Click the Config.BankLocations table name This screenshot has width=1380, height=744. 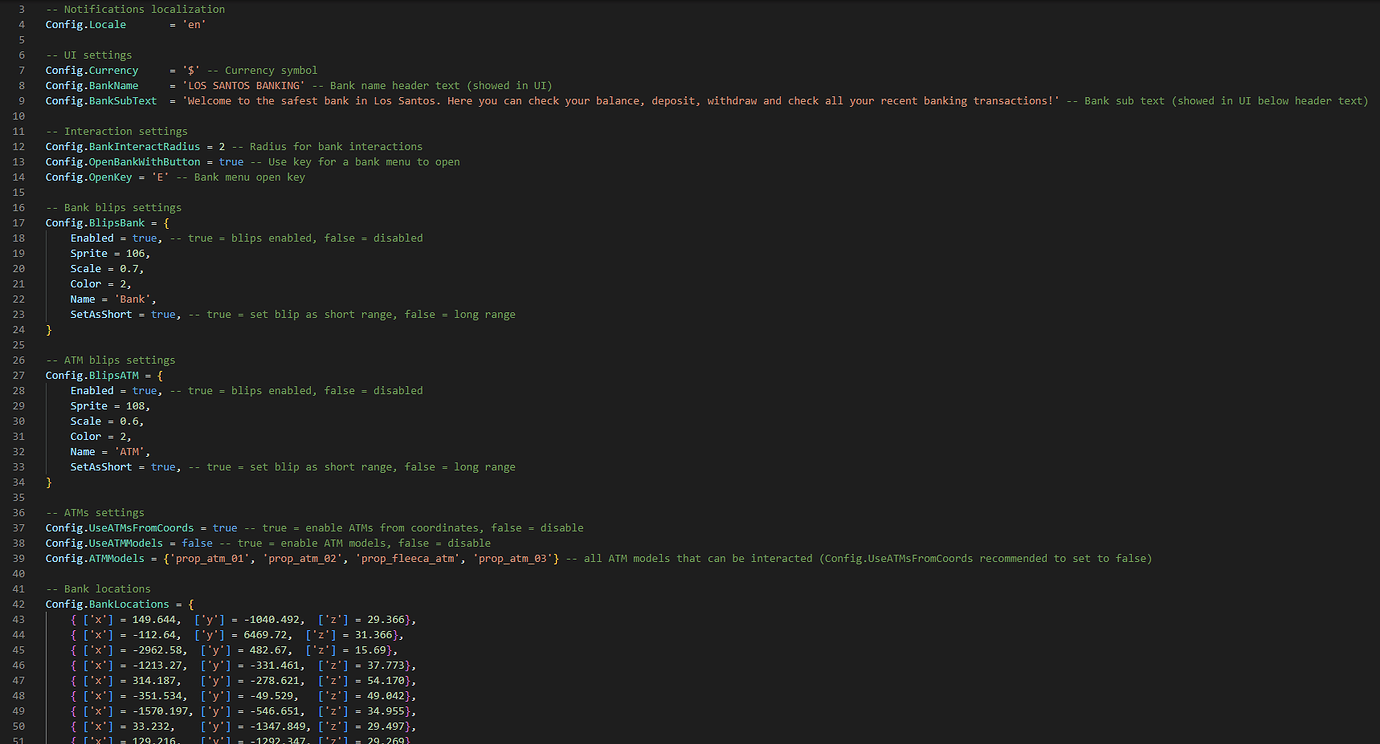tap(107, 604)
